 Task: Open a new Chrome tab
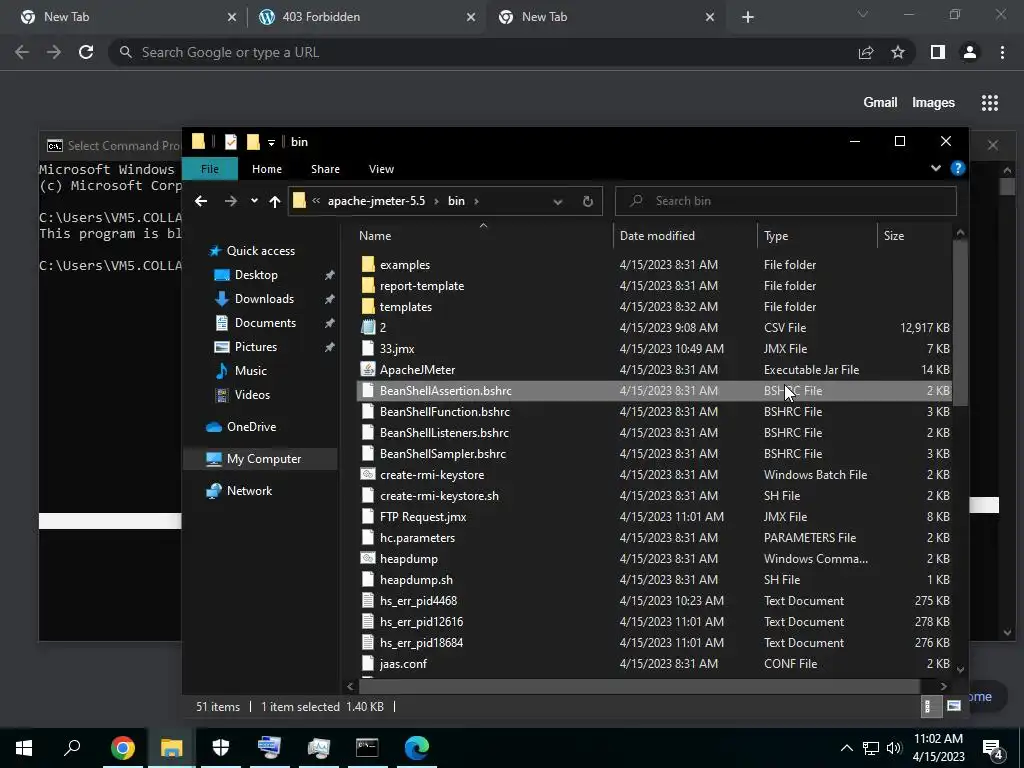pyautogui.click(x=748, y=18)
